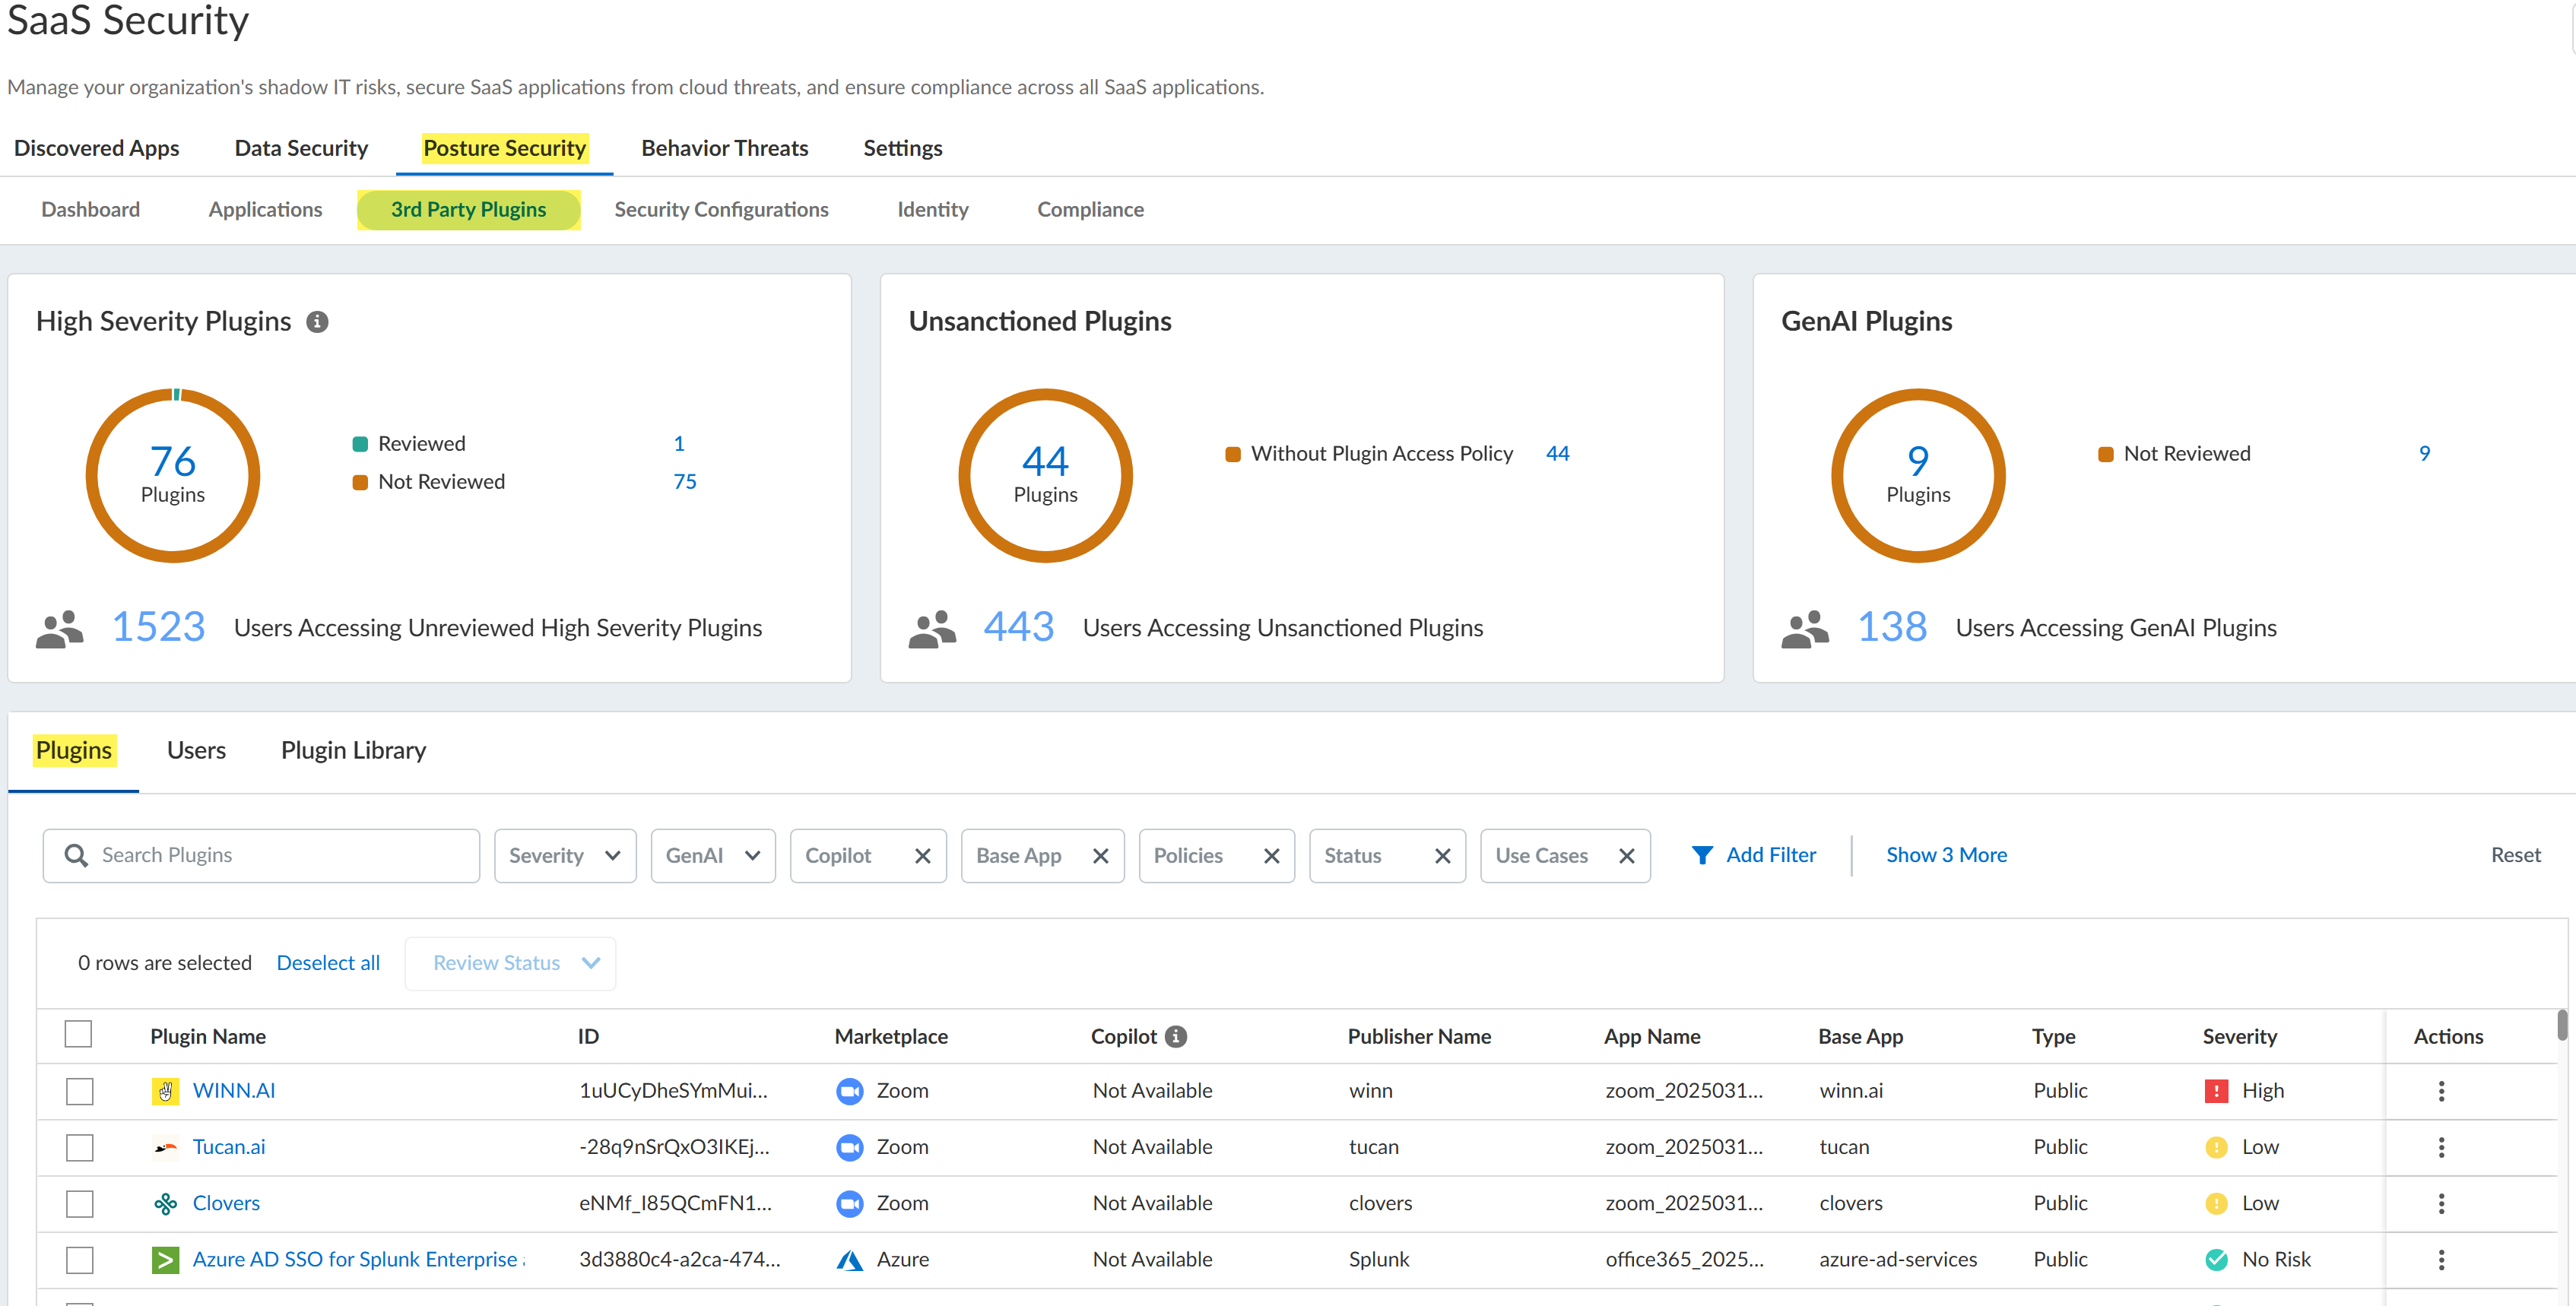Click the High Severity Plugins info icon

pos(317,322)
